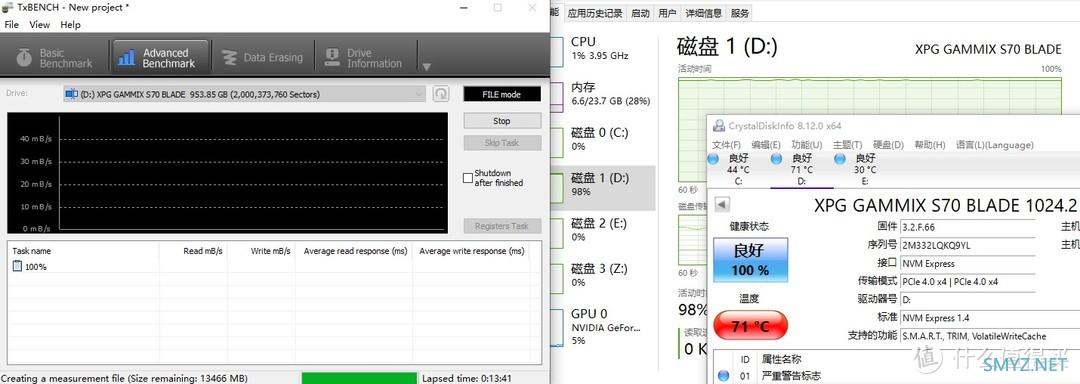Open the 详细信息 tab in Task Manager
The height and width of the screenshot is (384, 1080).
tap(703, 13)
